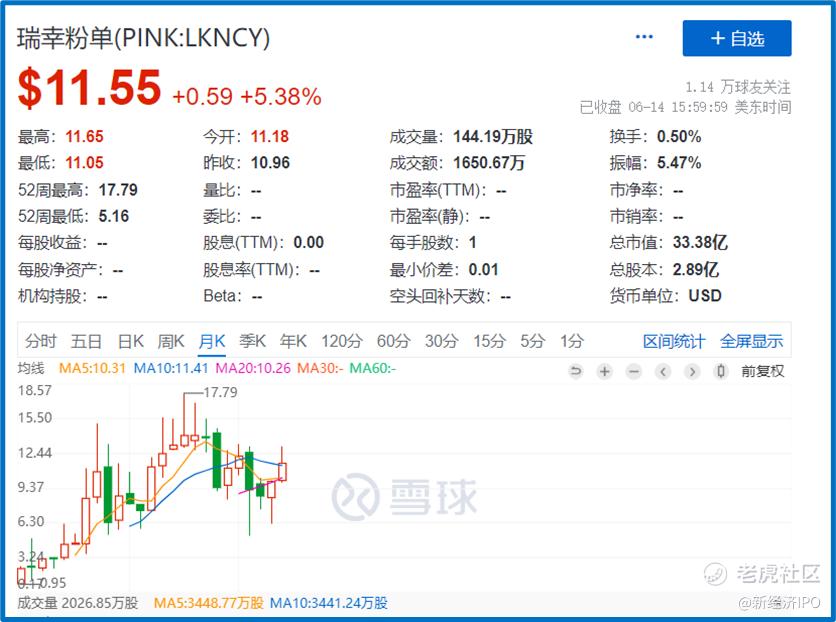Image resolution: width=836 pixels, height=622 pixels.
Task: Click 货币单位 USD value
Action: (x=705, y=296)
